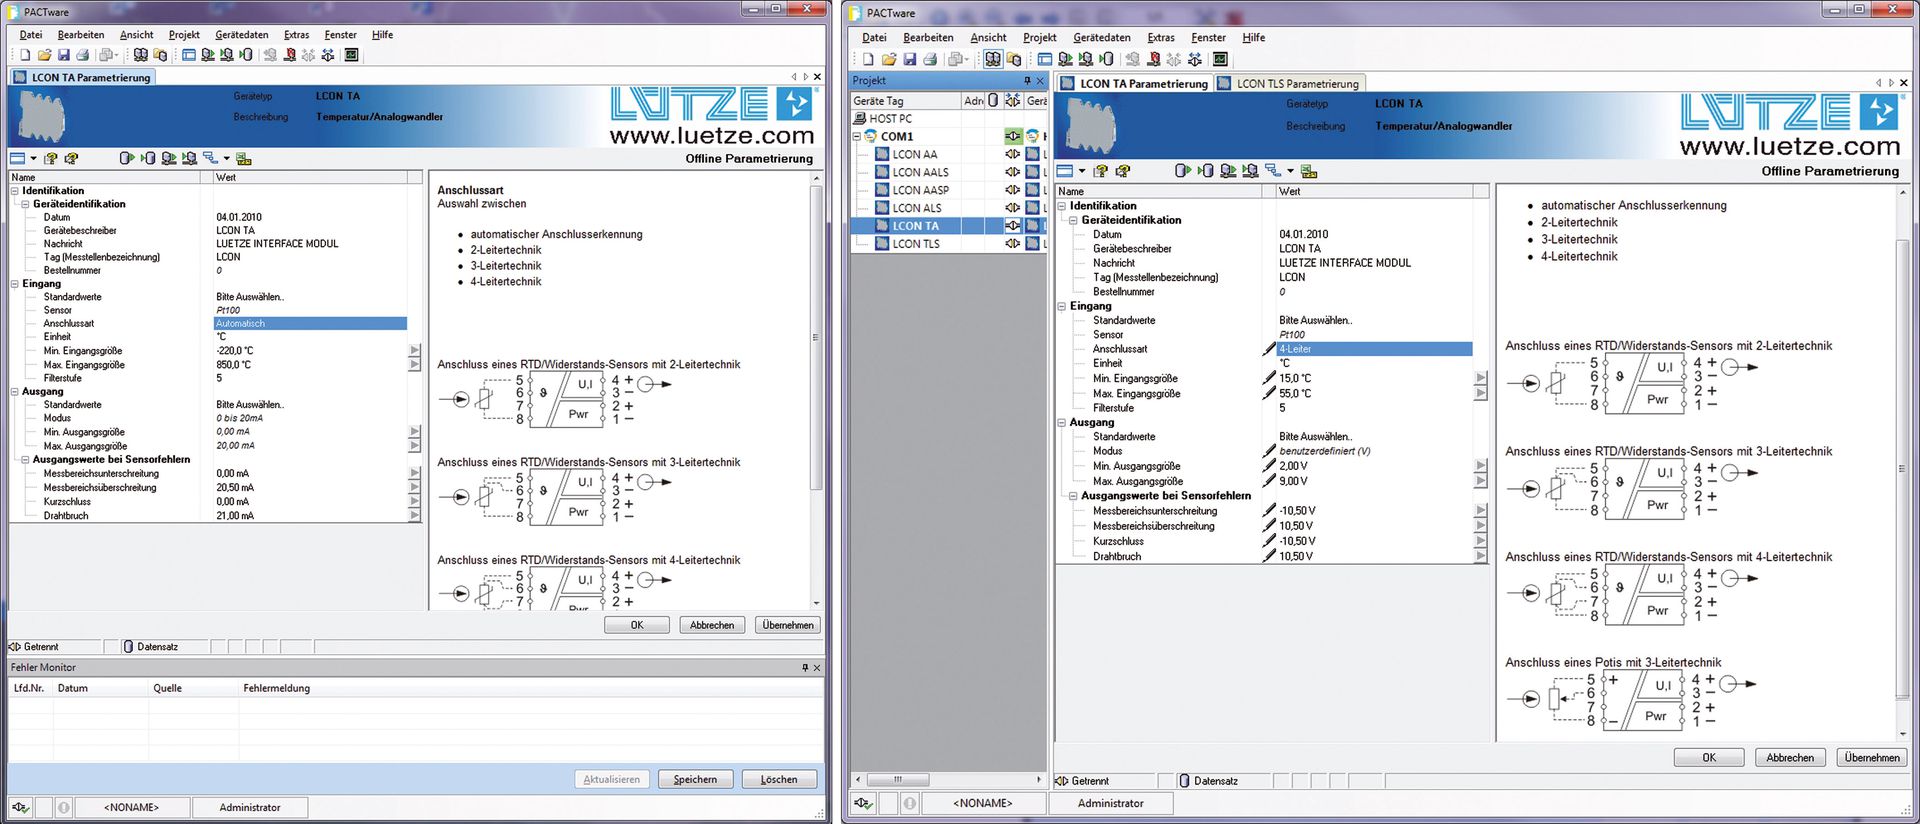Click the second help icon in left DTM toolbar
The image size is (1920, 824).
coord(71,158)
